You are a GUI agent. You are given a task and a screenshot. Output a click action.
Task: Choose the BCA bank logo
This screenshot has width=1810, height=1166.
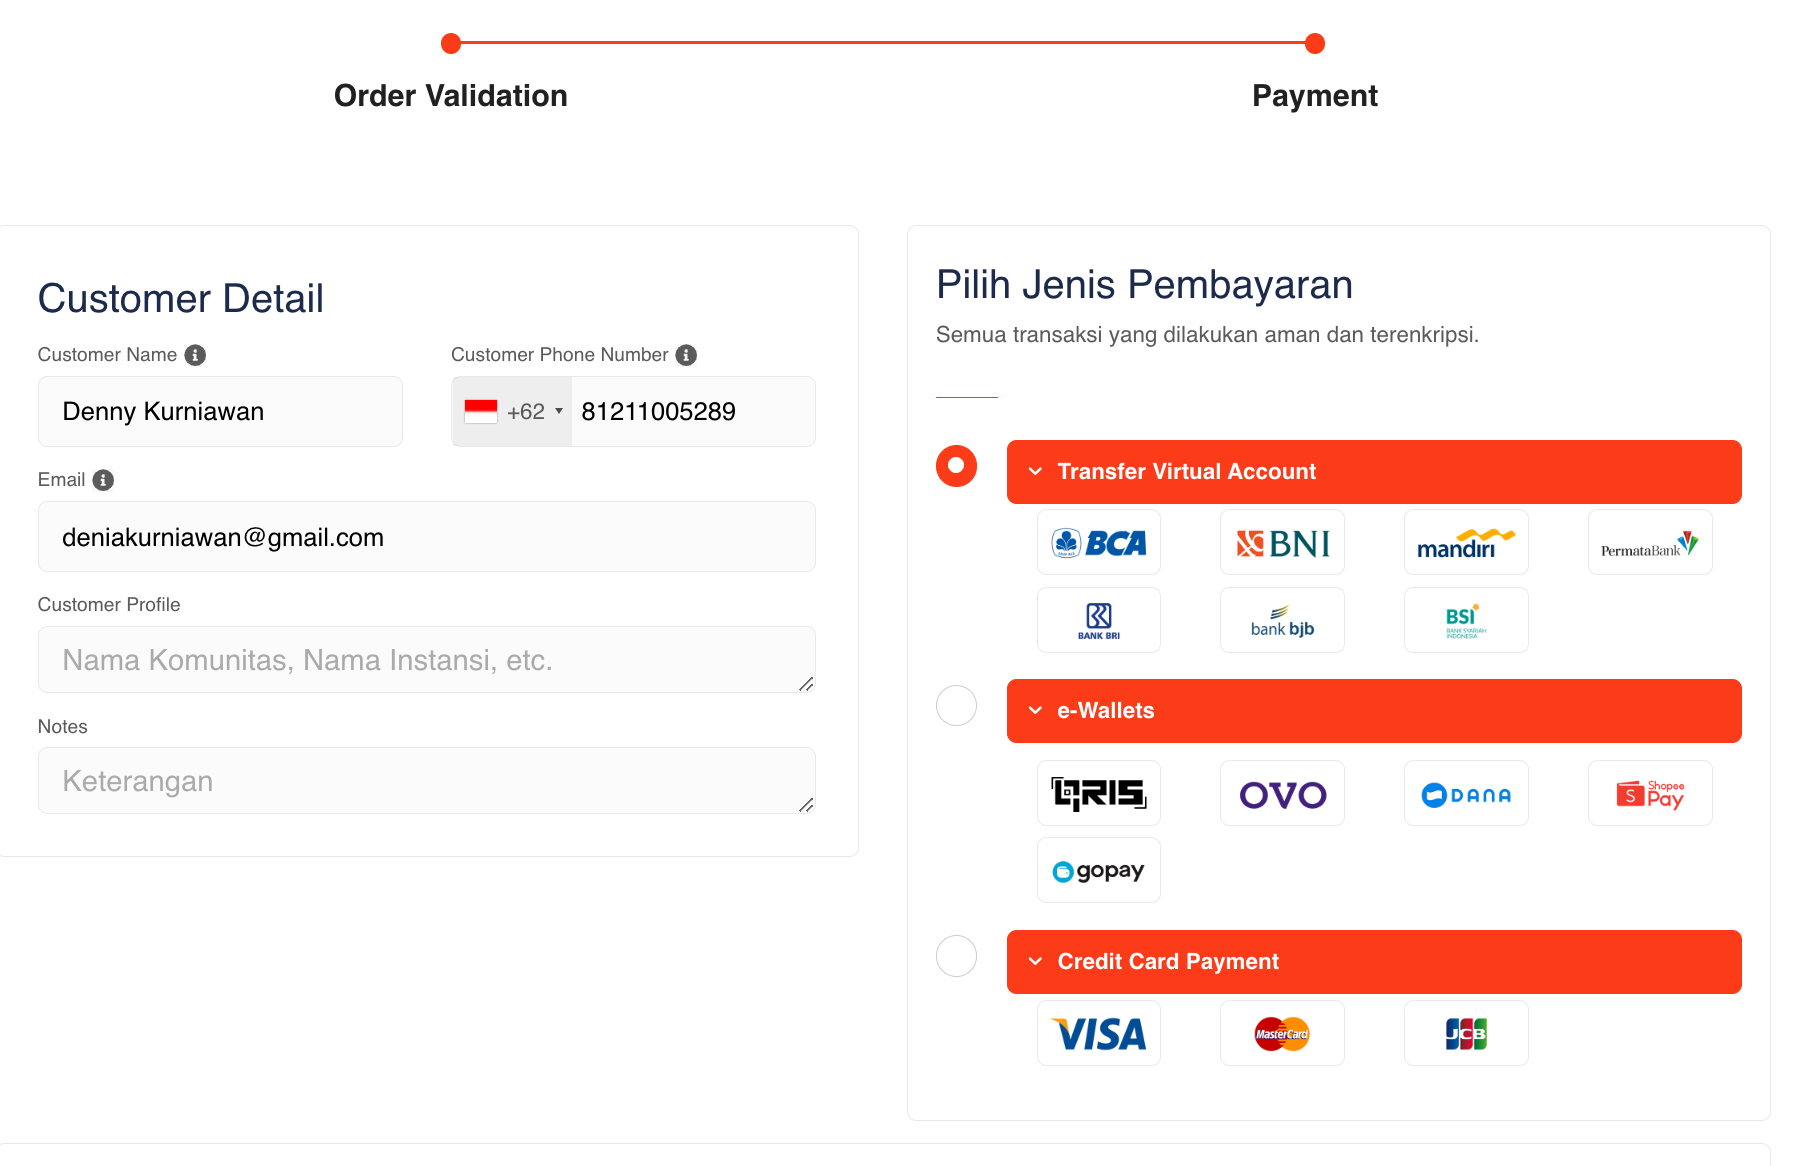pyautogui.click(x=1098, y=542)
